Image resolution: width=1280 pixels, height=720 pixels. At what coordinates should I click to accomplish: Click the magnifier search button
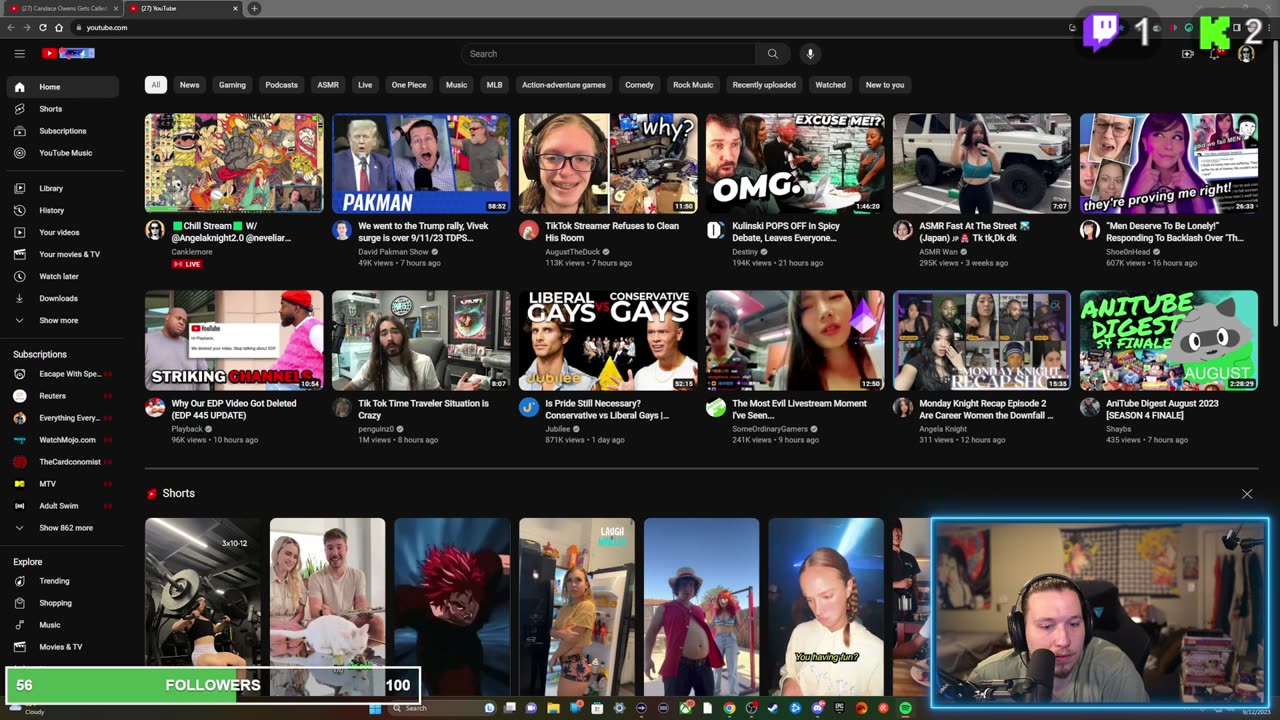pyautogui.click(x=772, y=54)
